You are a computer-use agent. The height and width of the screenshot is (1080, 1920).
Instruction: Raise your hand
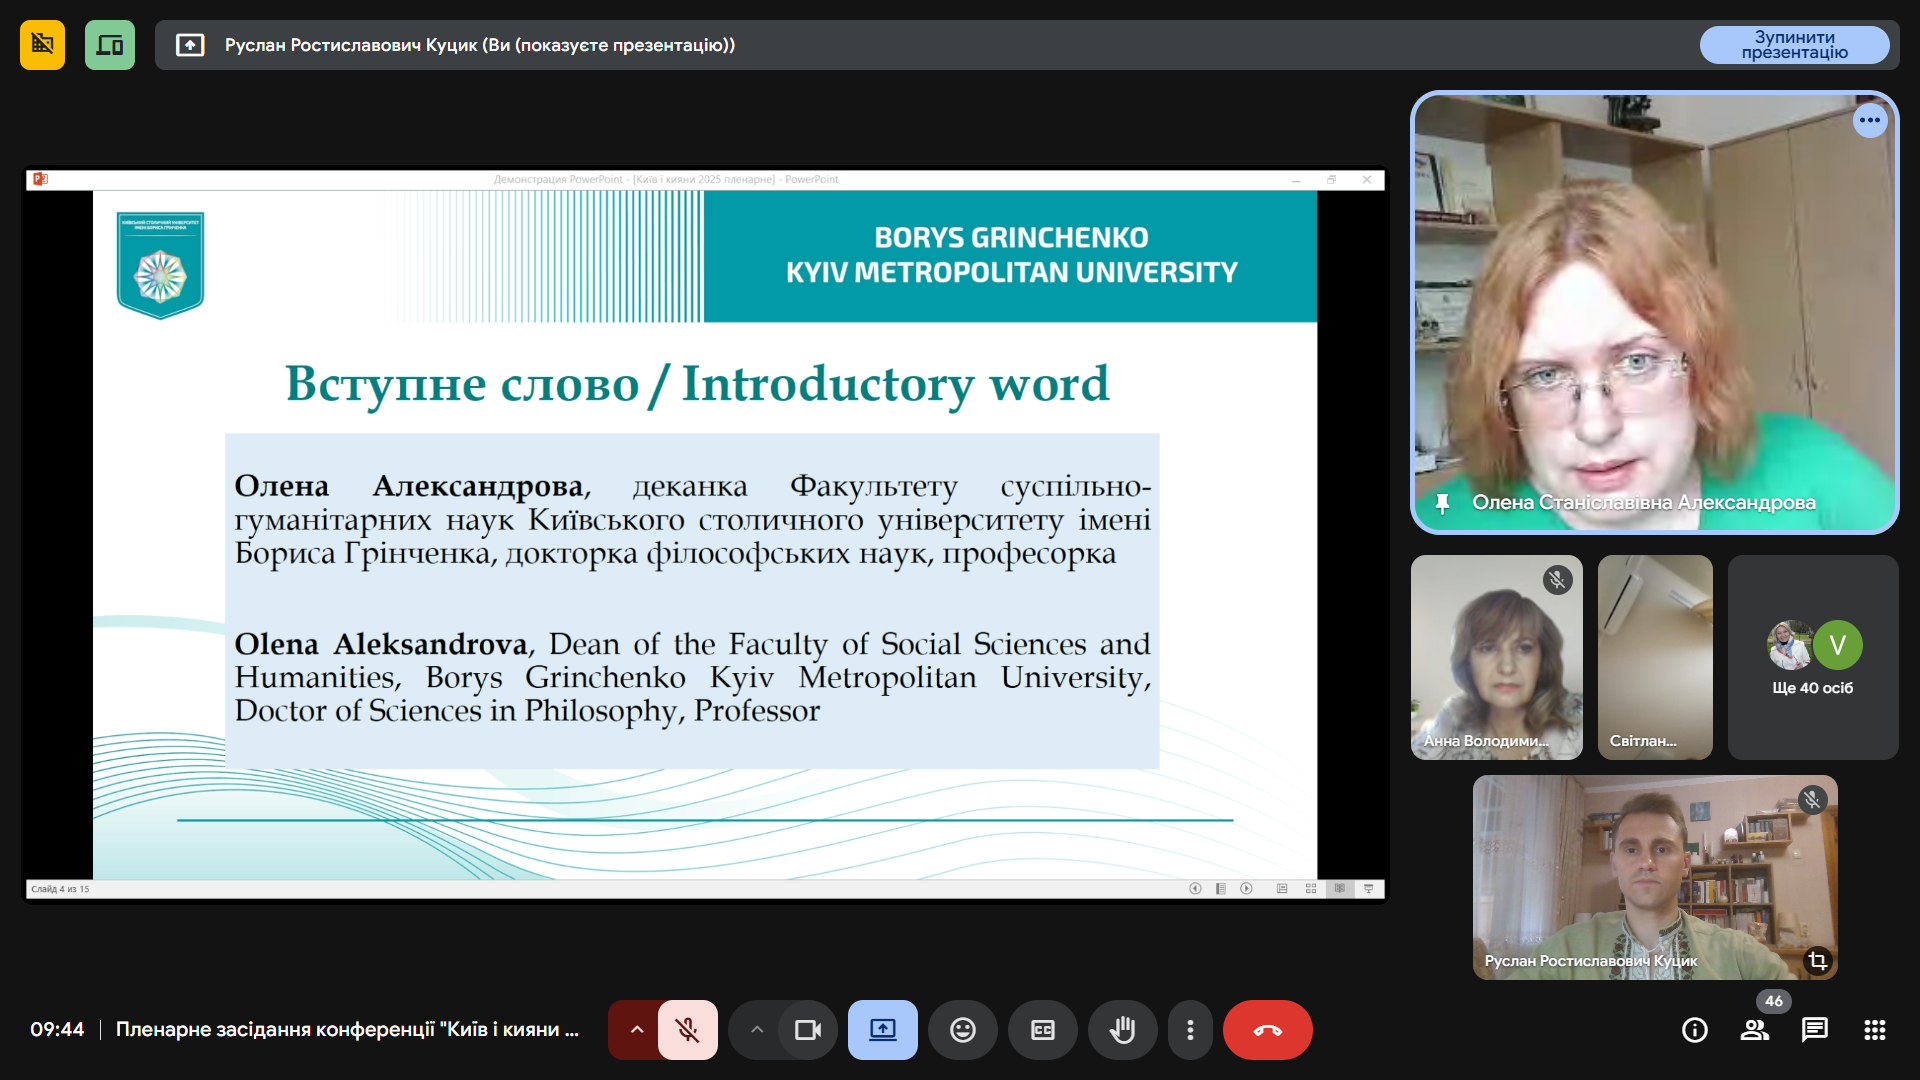pos(1122,1030)
